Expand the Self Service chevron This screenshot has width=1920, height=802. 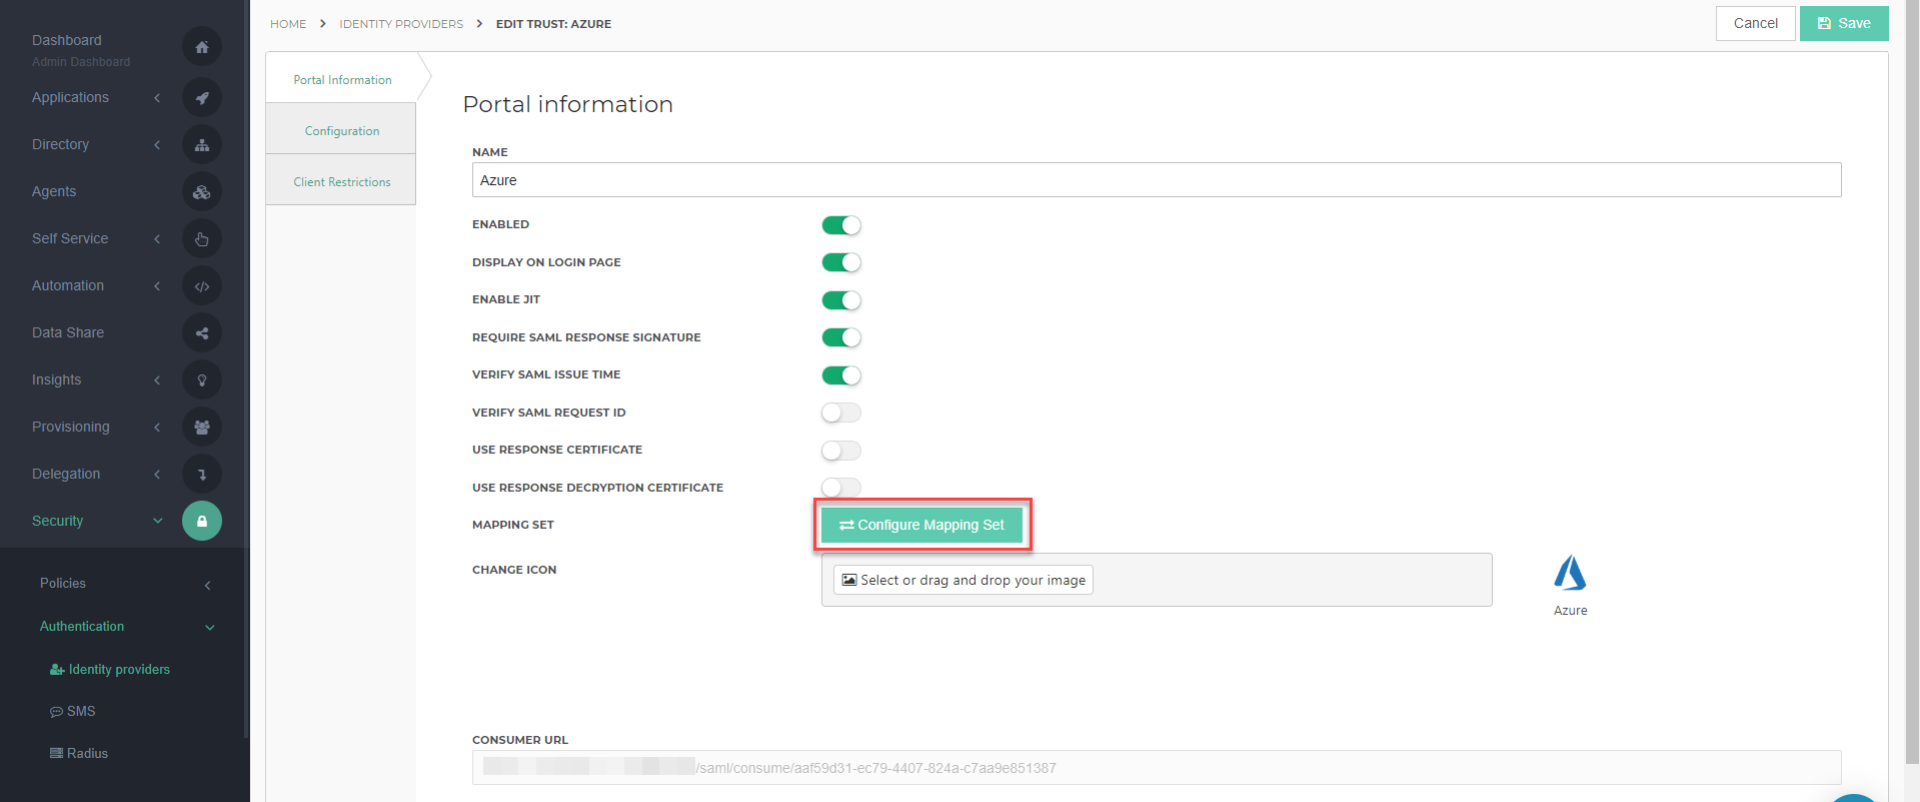[157, 239]
